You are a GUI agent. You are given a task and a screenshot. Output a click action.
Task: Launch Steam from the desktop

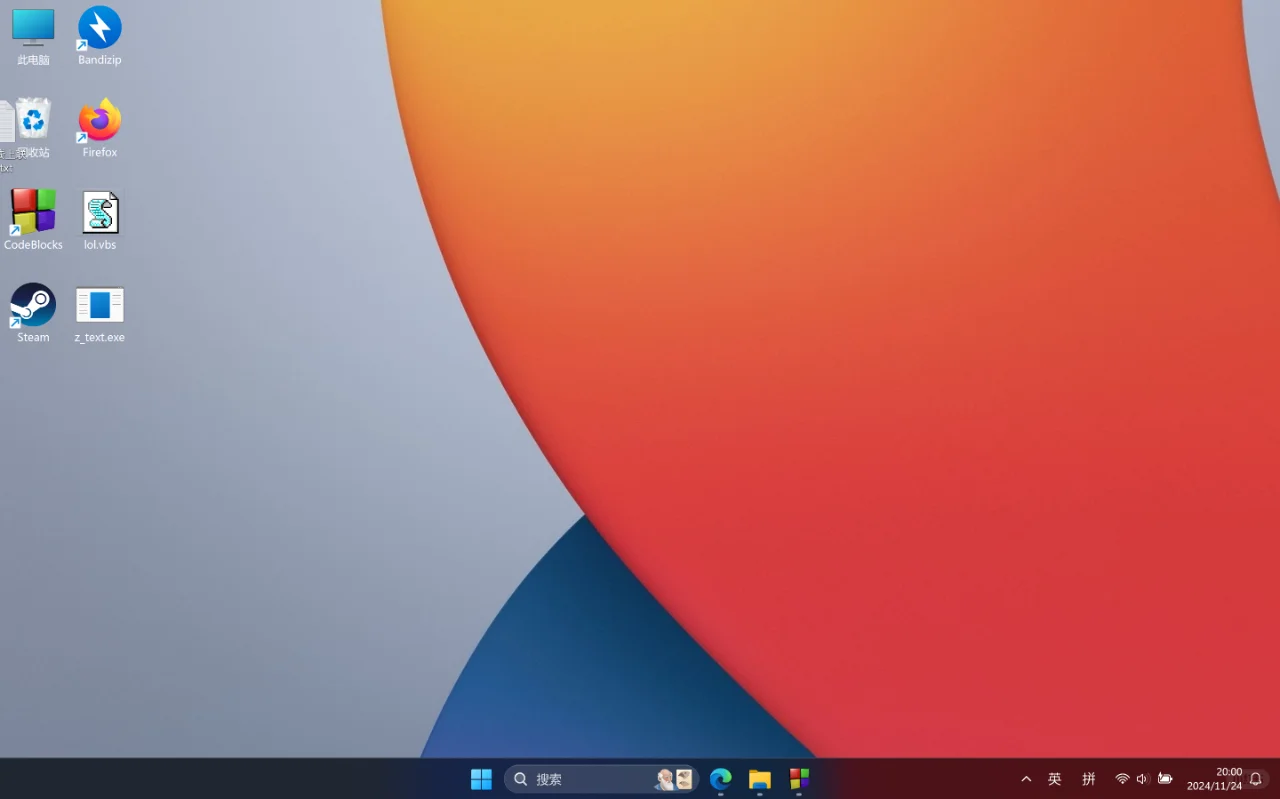tap(31, 305)
